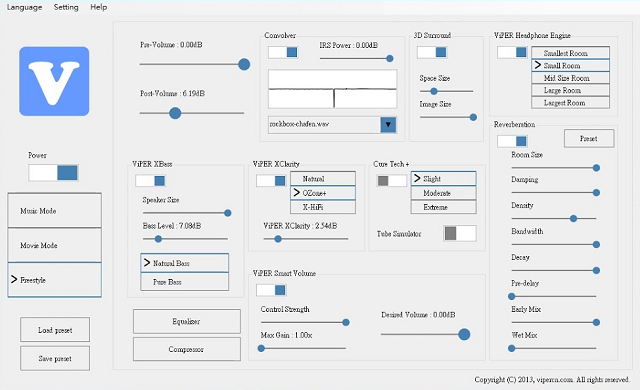Click the rockbox-chafen.wav file field
This screenshot has height=390, width=640.
point(324,124)
